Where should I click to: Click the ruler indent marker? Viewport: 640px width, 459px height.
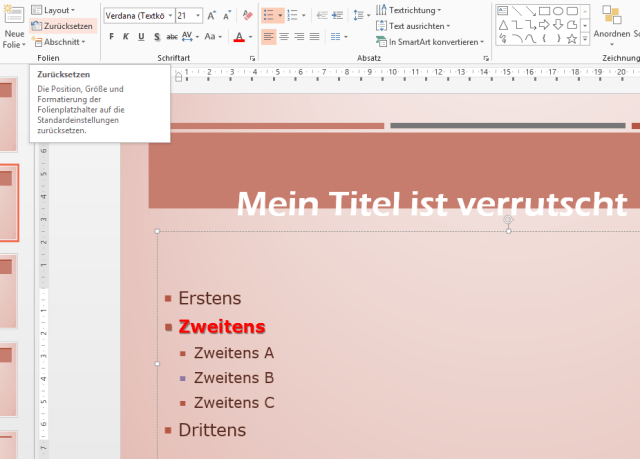(x=178, y=76)
